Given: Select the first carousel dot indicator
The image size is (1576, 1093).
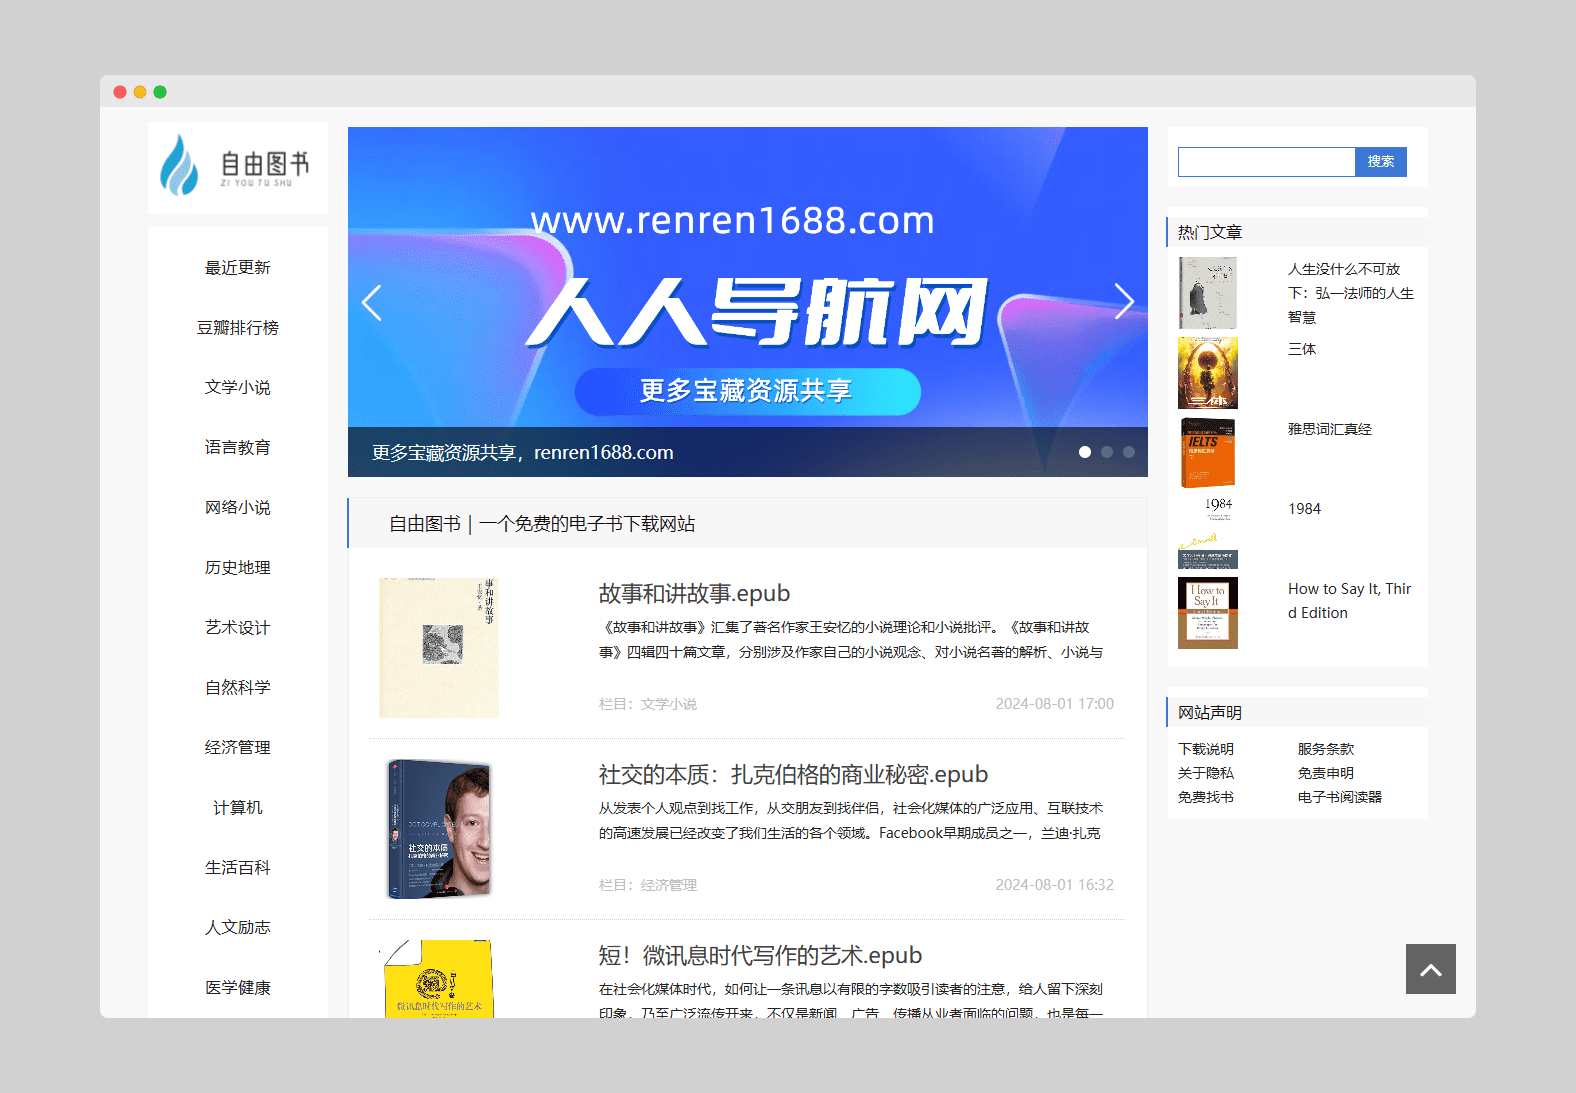Looking at the screenshot, I should [1085, 452].
